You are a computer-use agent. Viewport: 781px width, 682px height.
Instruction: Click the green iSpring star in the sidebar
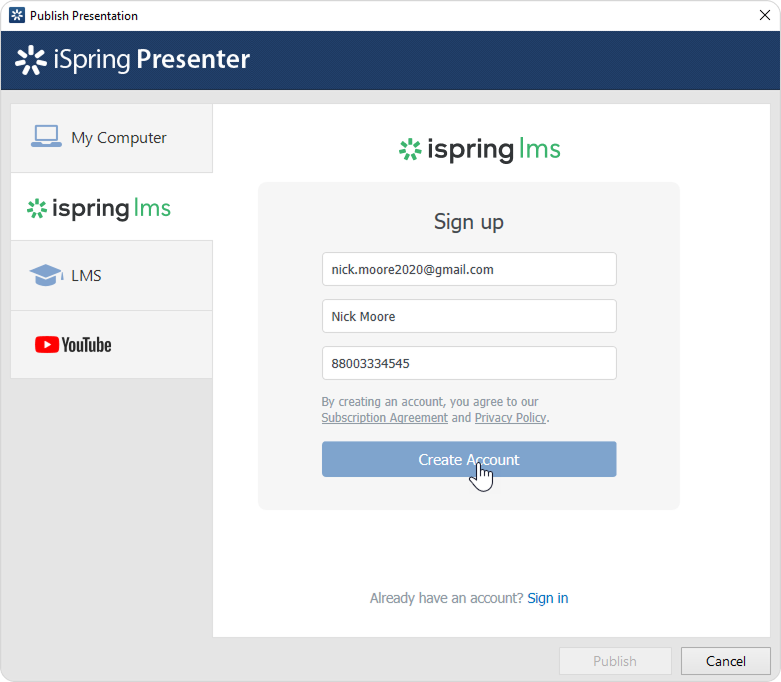pyautogui.click(x=37, y=208)
